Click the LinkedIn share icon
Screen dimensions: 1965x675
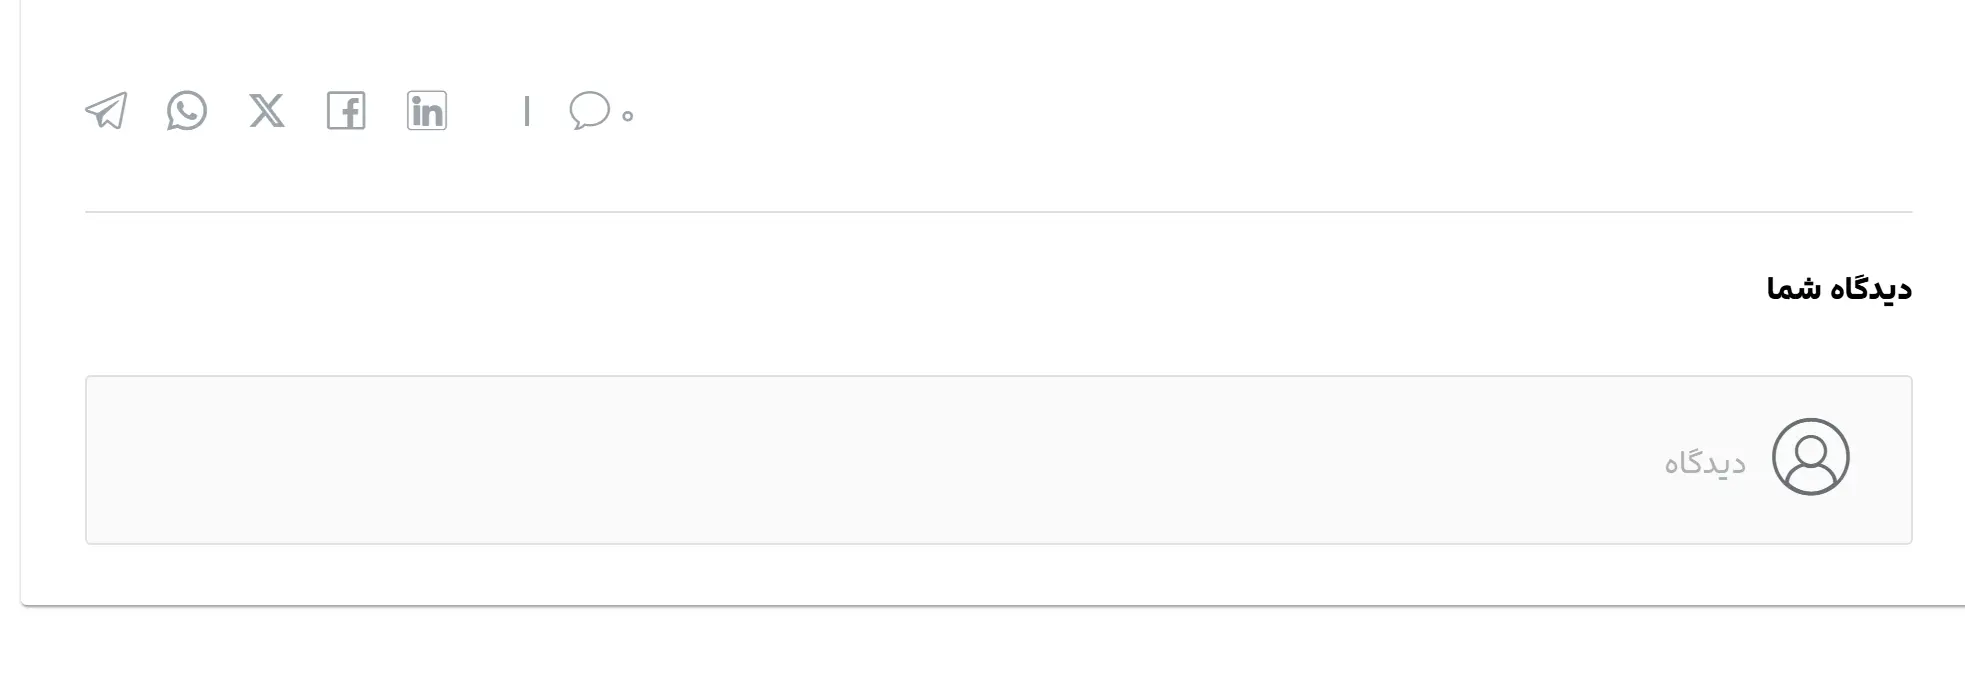click(427, 111)
